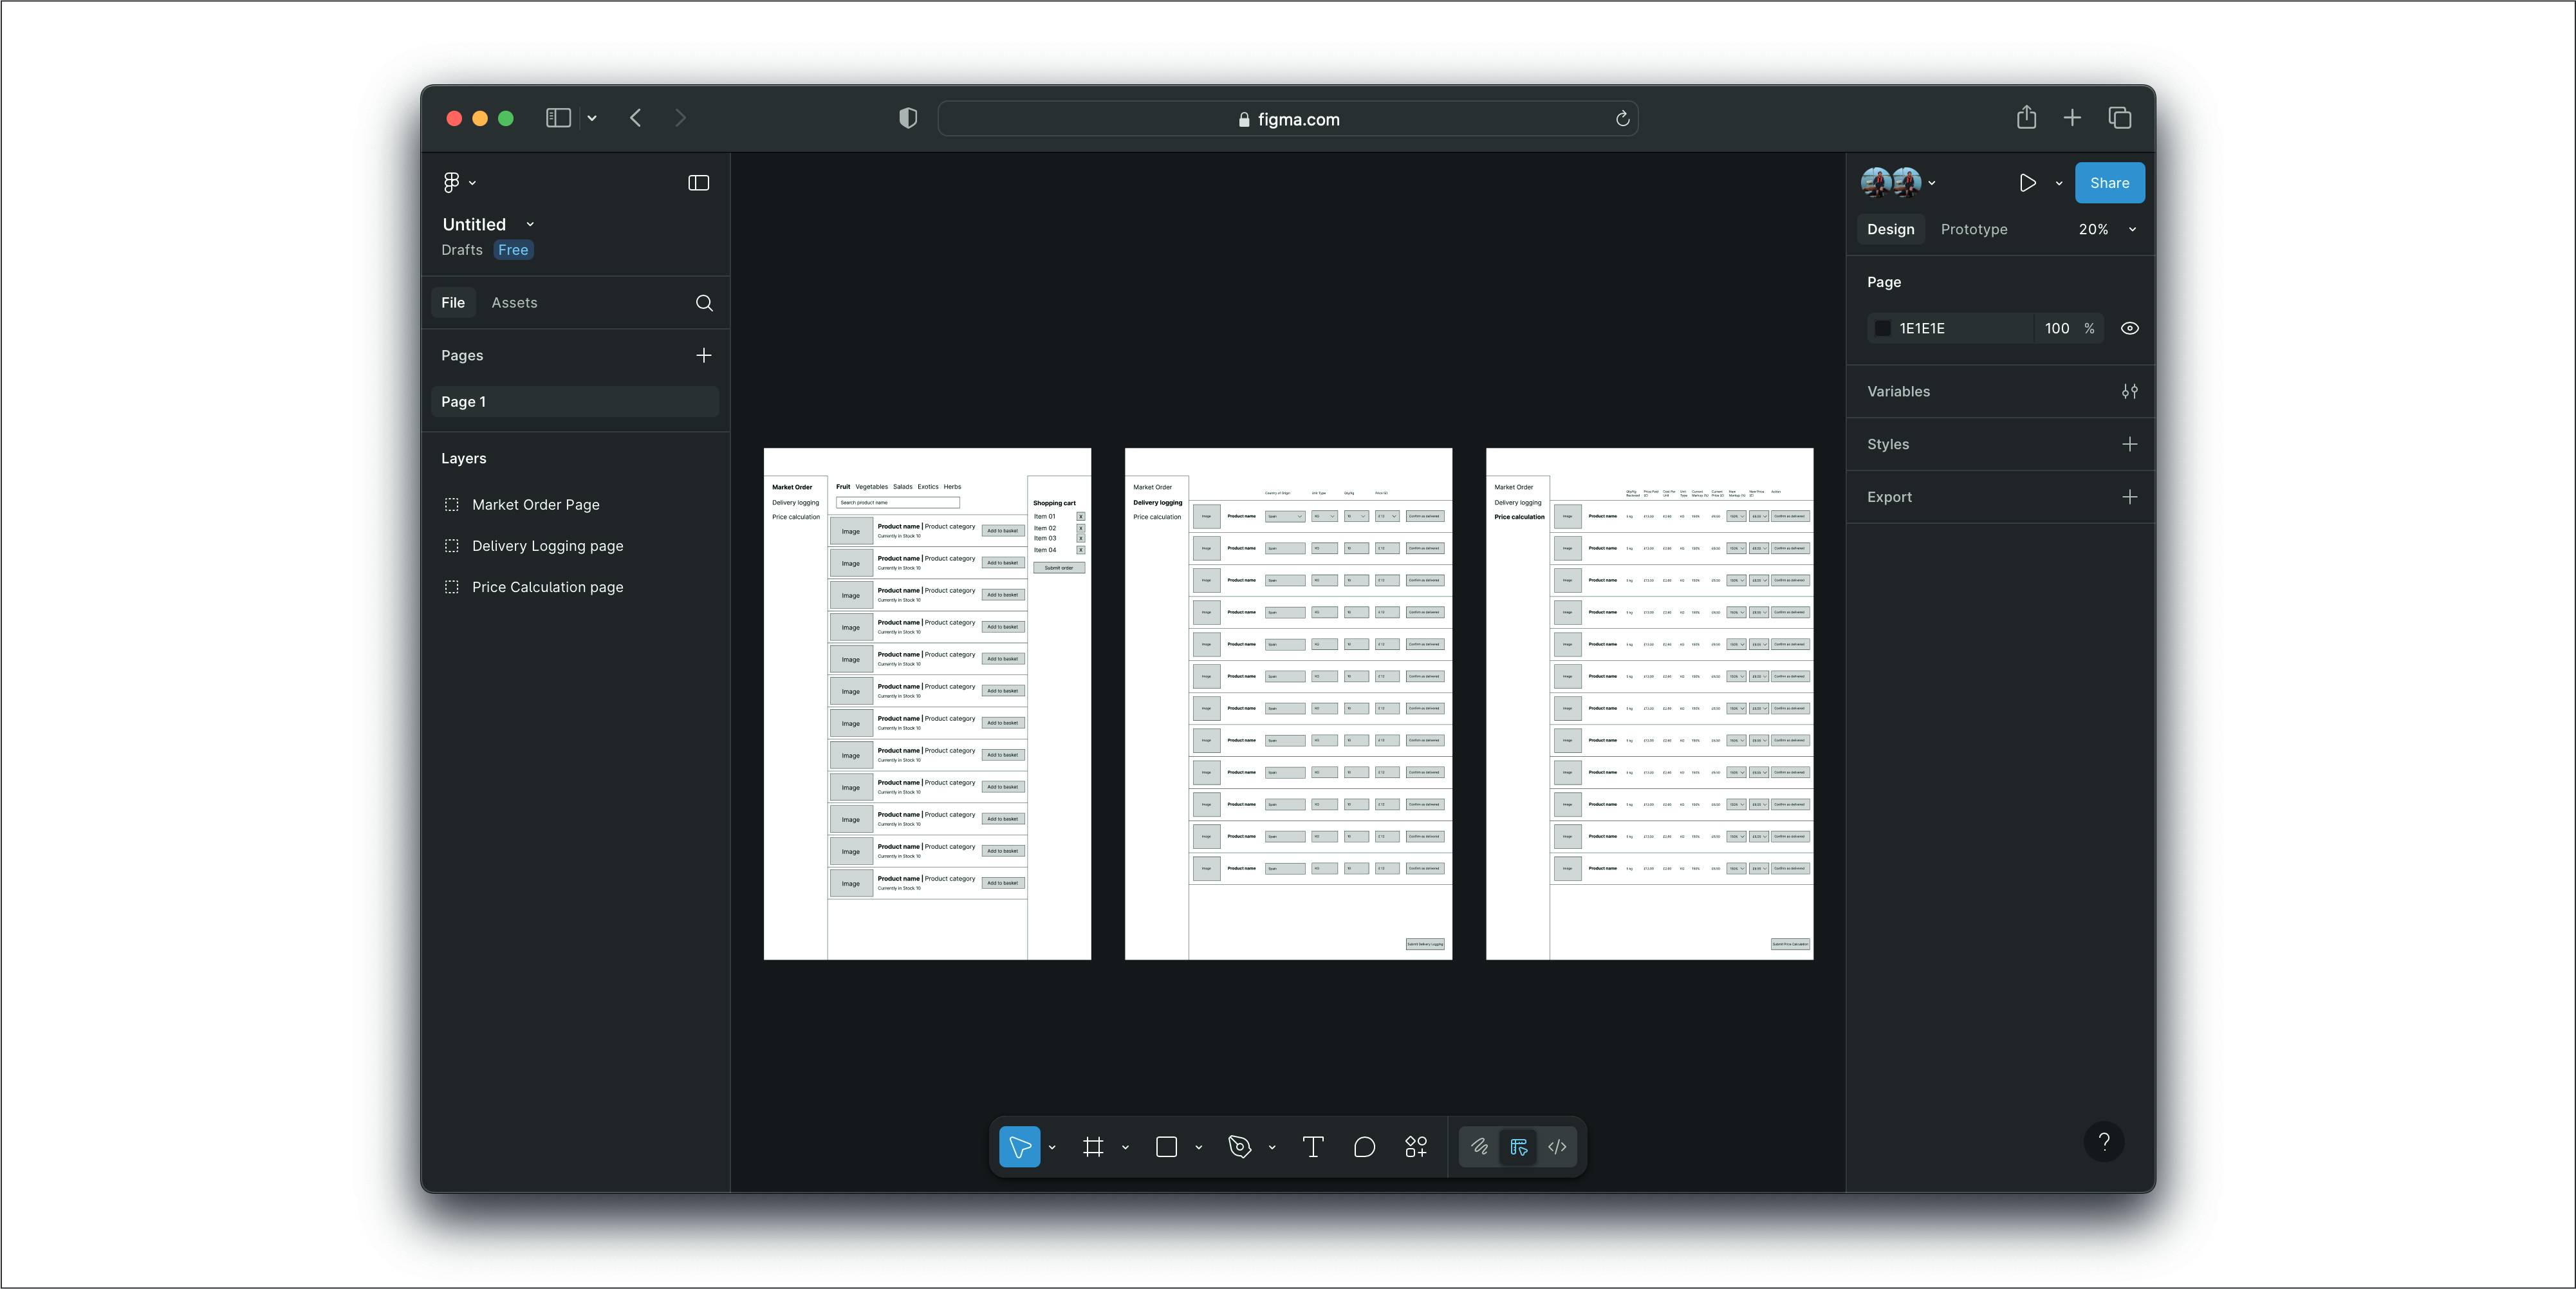2576x1289 pixels.
Task: Select the Frame tool in bottom toolbar
Action: (1093, 1147)
